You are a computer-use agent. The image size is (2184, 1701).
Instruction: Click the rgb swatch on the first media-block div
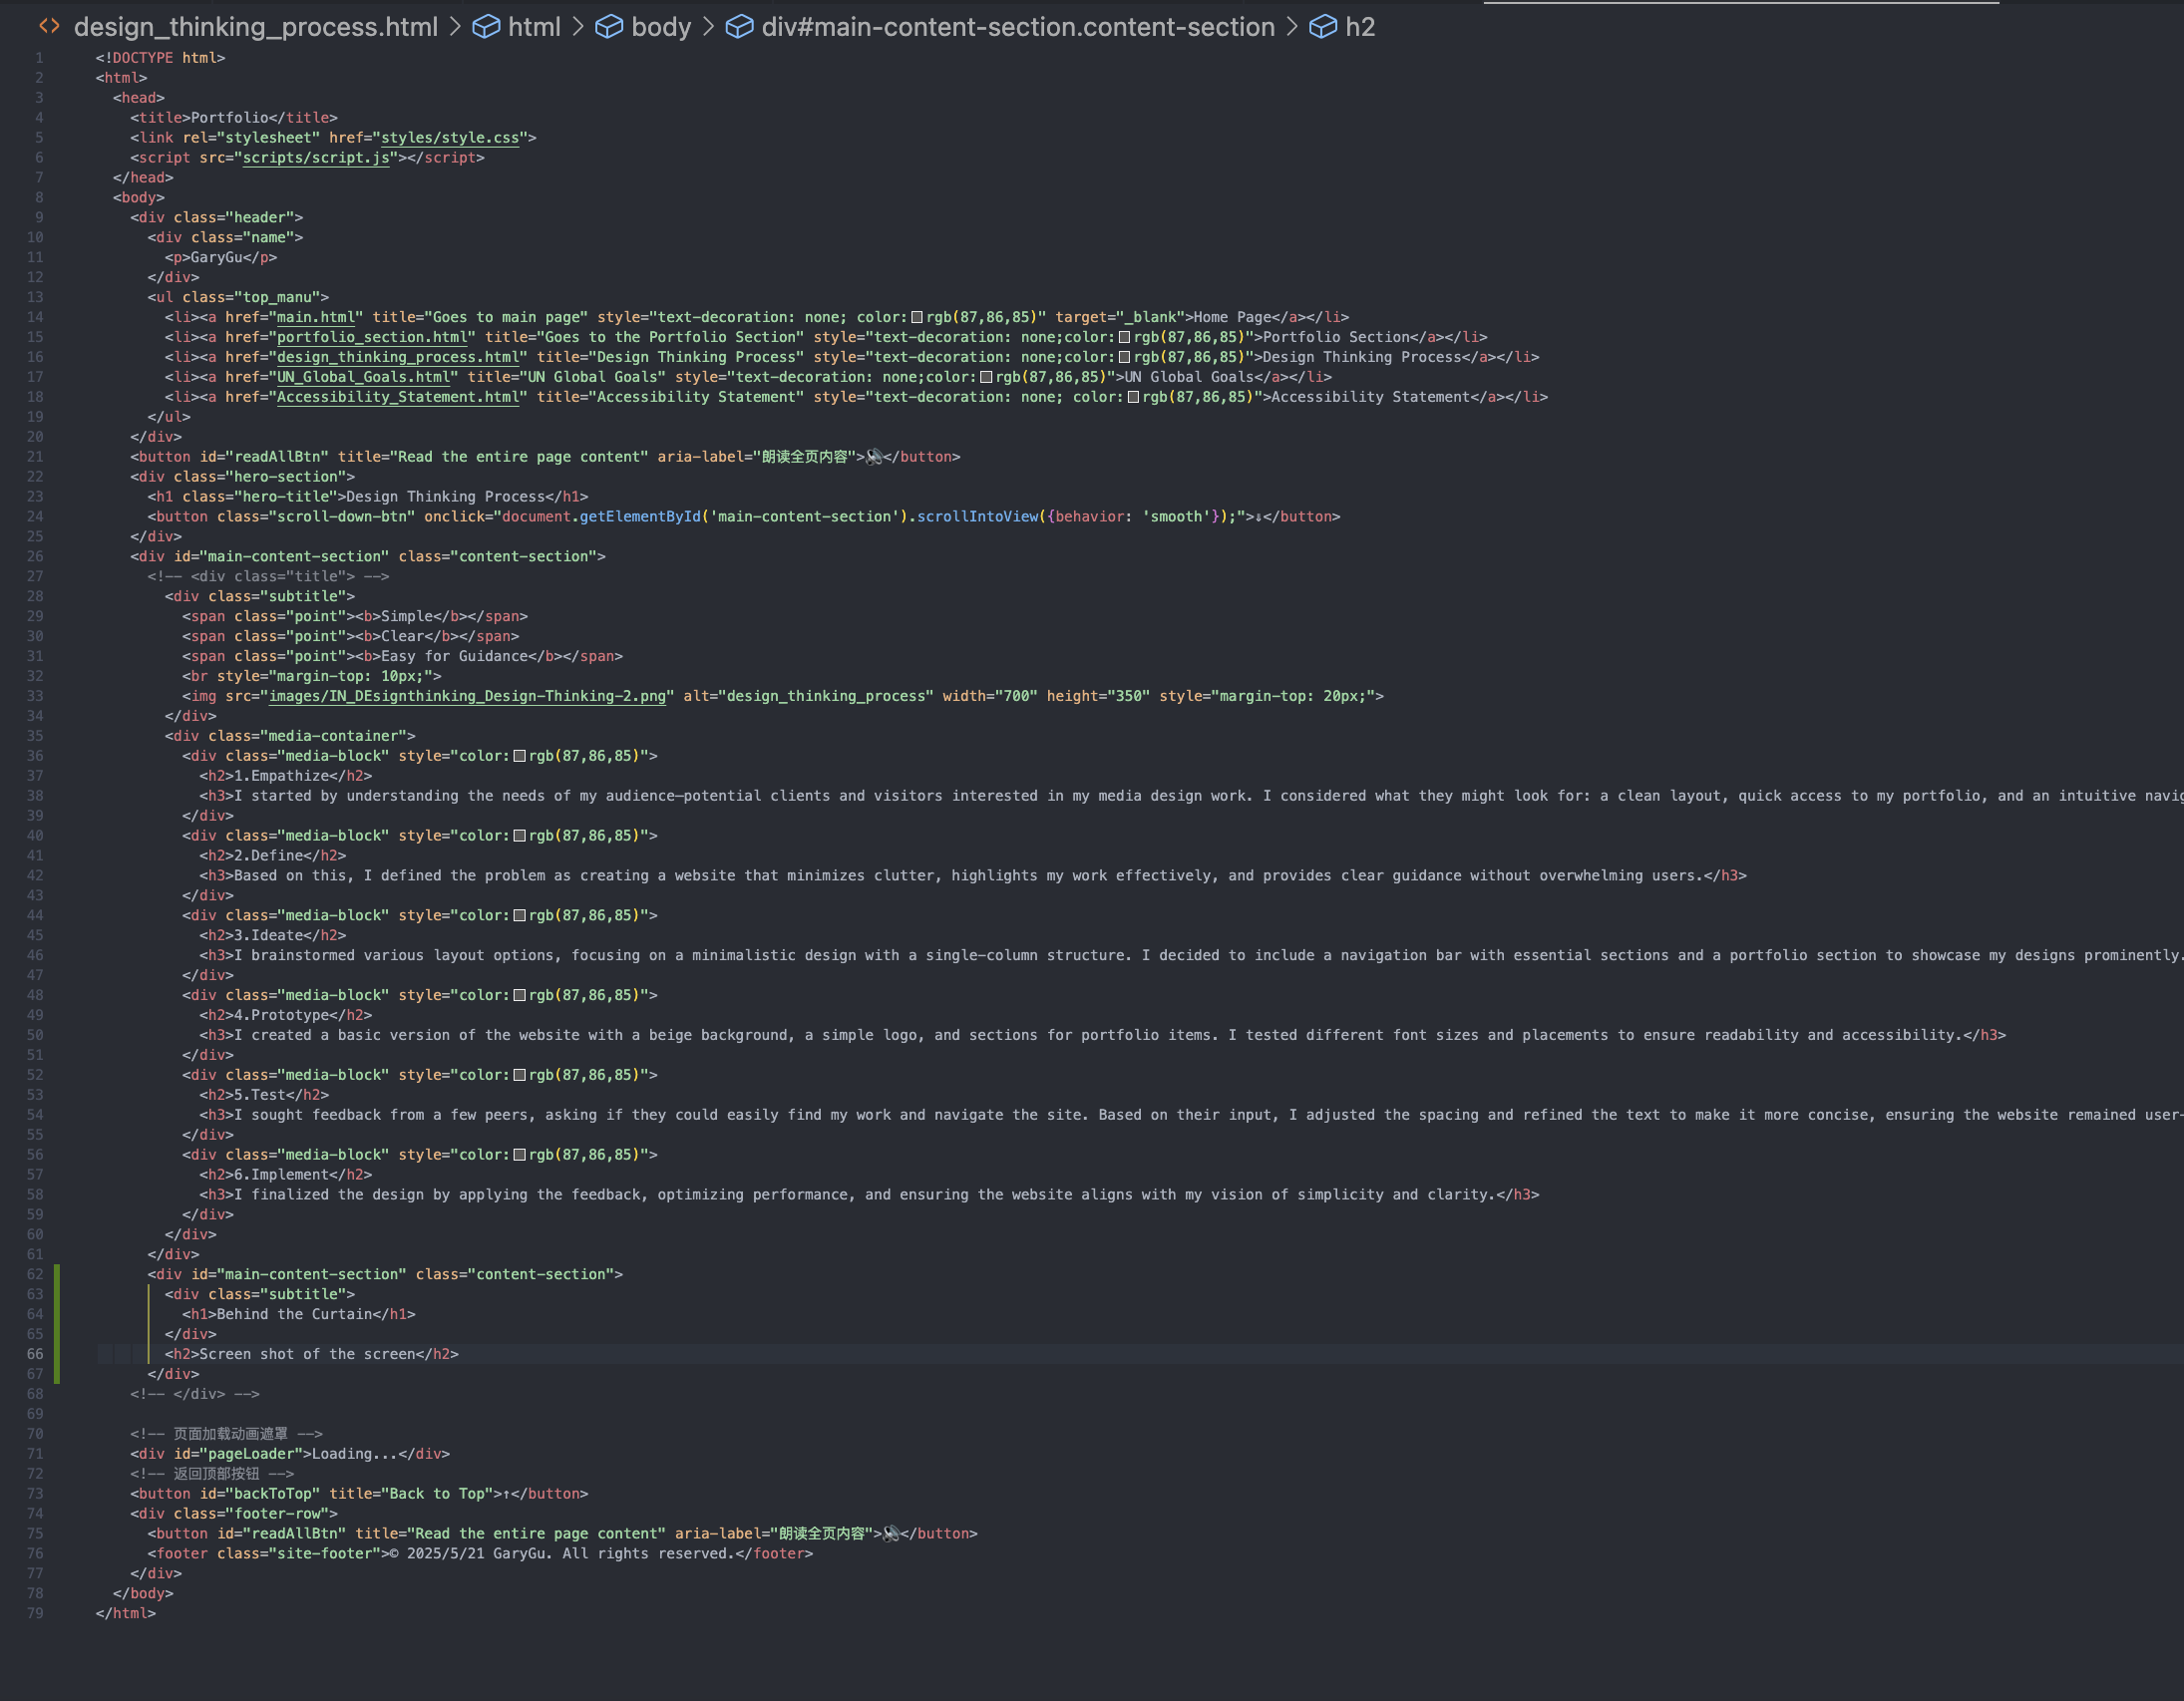coord(520,757)
